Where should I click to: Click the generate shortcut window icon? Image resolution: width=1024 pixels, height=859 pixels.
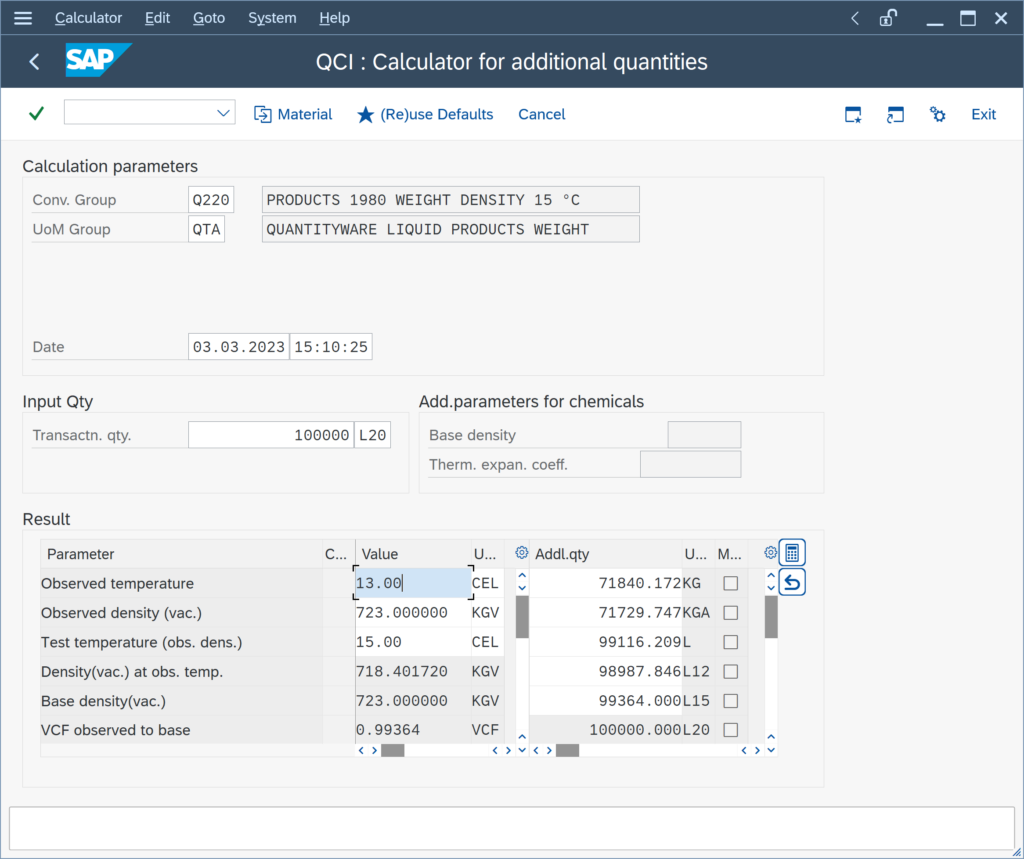click(895, 114)
